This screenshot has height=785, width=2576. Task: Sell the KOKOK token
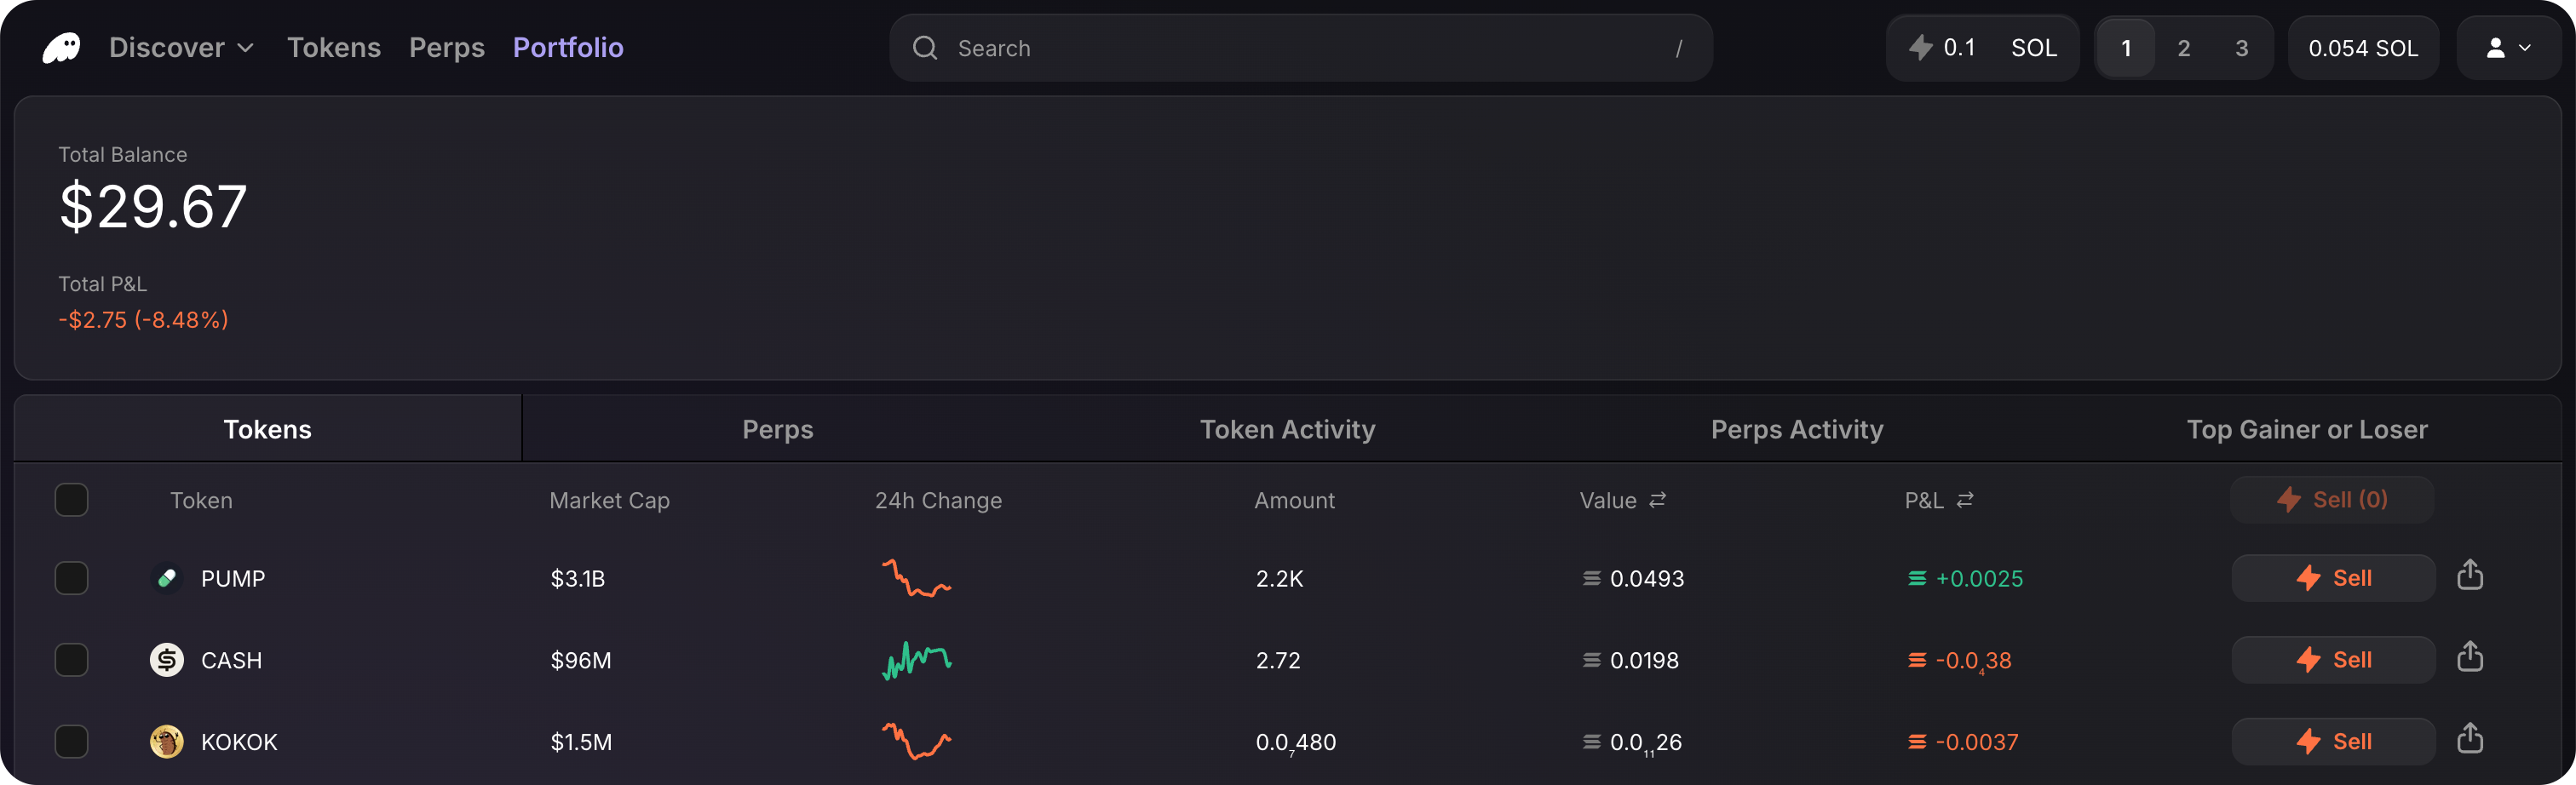click(2332, 742)
